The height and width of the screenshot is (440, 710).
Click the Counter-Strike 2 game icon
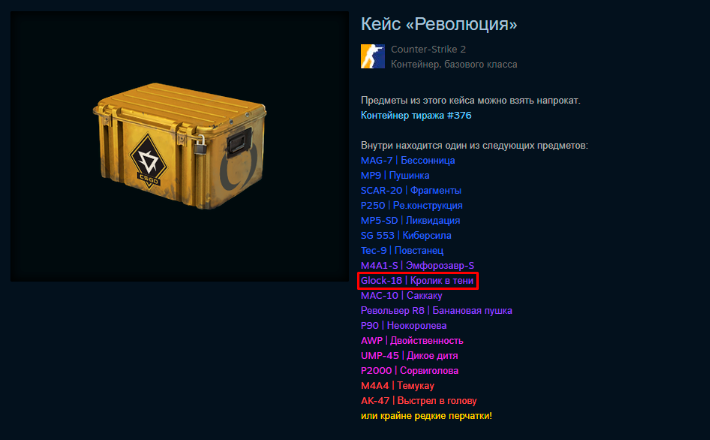pyautogui.click(x=373, y=57)
